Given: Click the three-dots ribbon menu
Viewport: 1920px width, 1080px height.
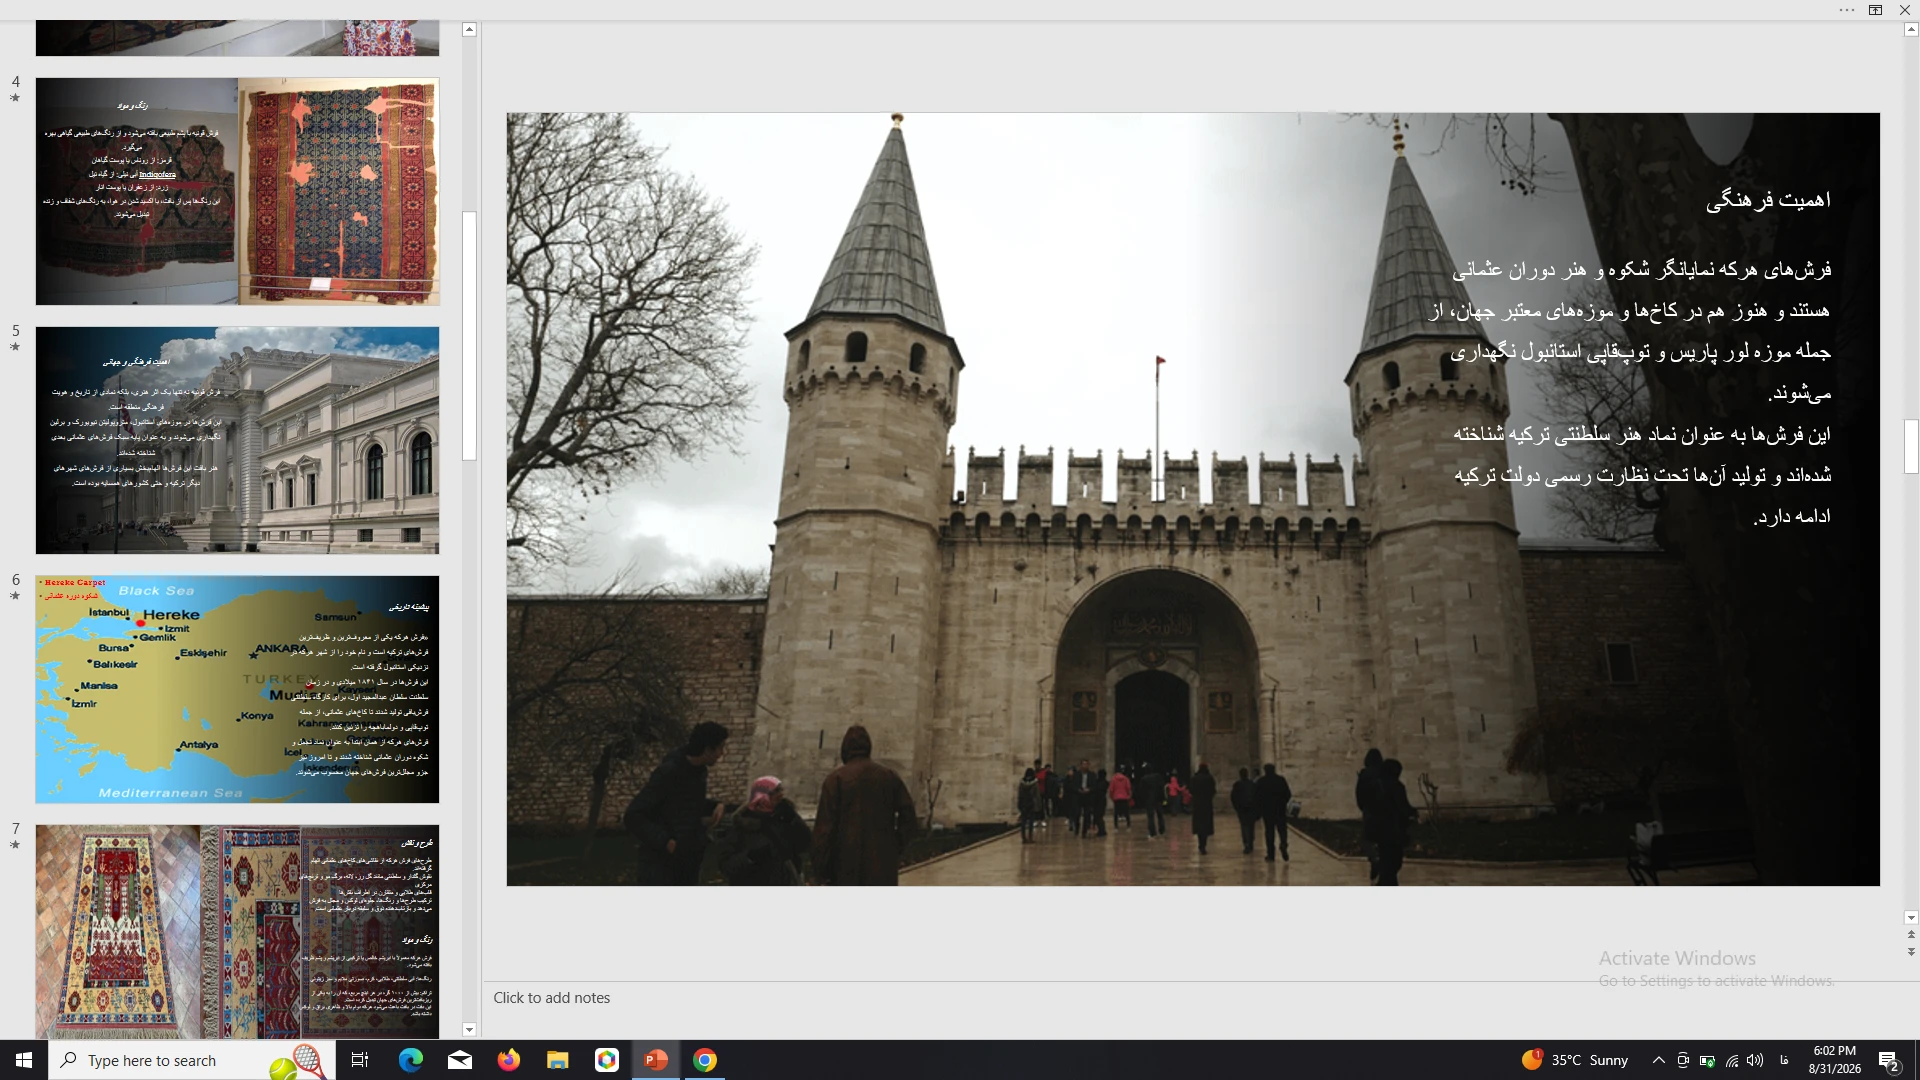Looking at the screenshot, I should [1846, 10].
